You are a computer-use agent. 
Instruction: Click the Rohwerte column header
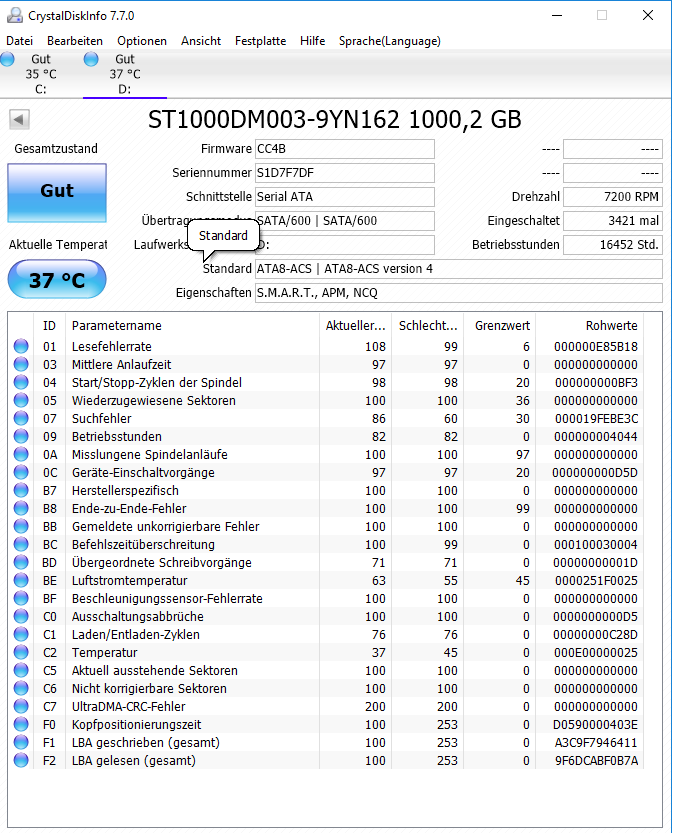click(590, 326)
